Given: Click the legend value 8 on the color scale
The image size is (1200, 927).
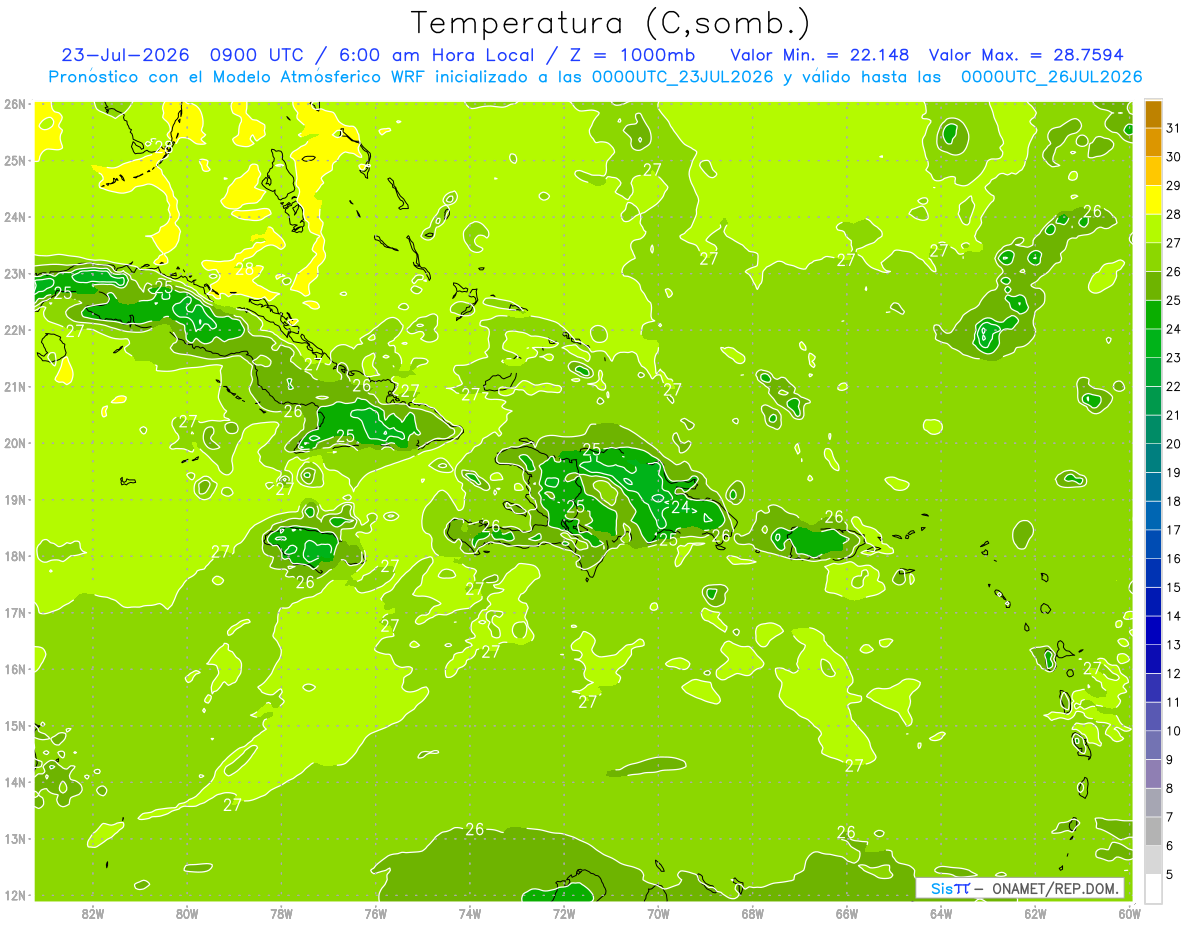Looking at the screenshot, I should 1169,788.
